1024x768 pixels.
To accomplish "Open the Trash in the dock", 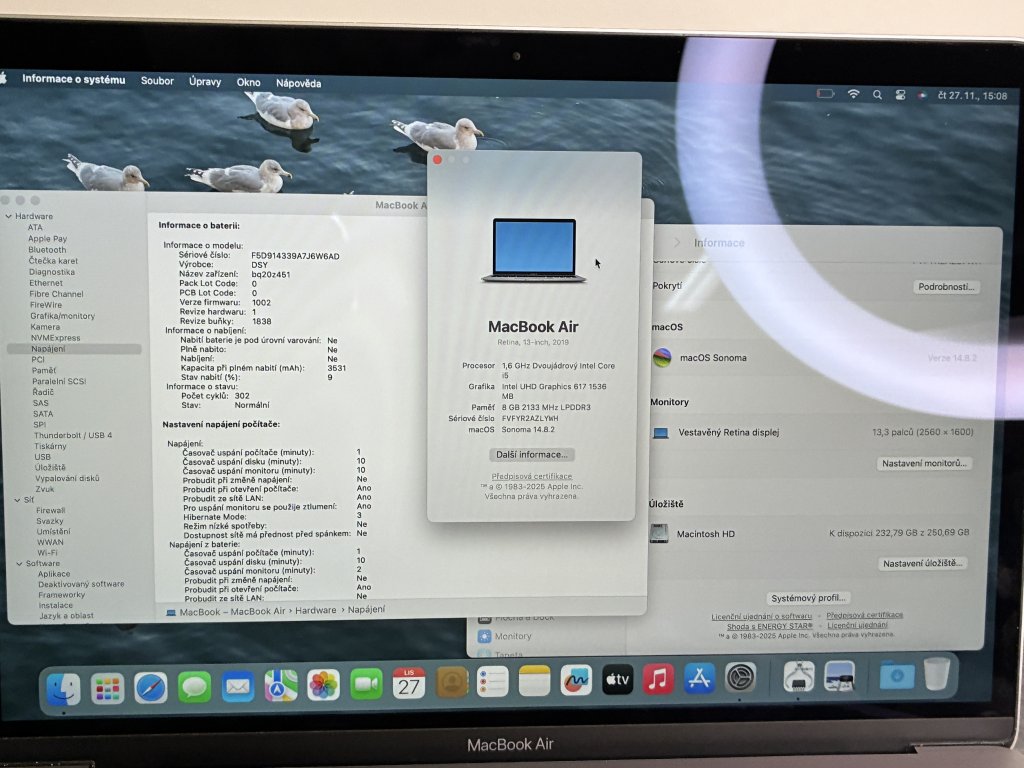I will coord(937,675).
